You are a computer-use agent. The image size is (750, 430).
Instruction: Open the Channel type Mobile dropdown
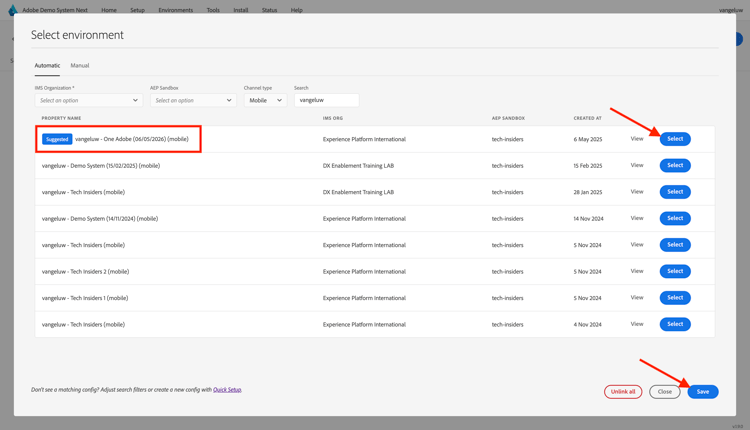265,100
